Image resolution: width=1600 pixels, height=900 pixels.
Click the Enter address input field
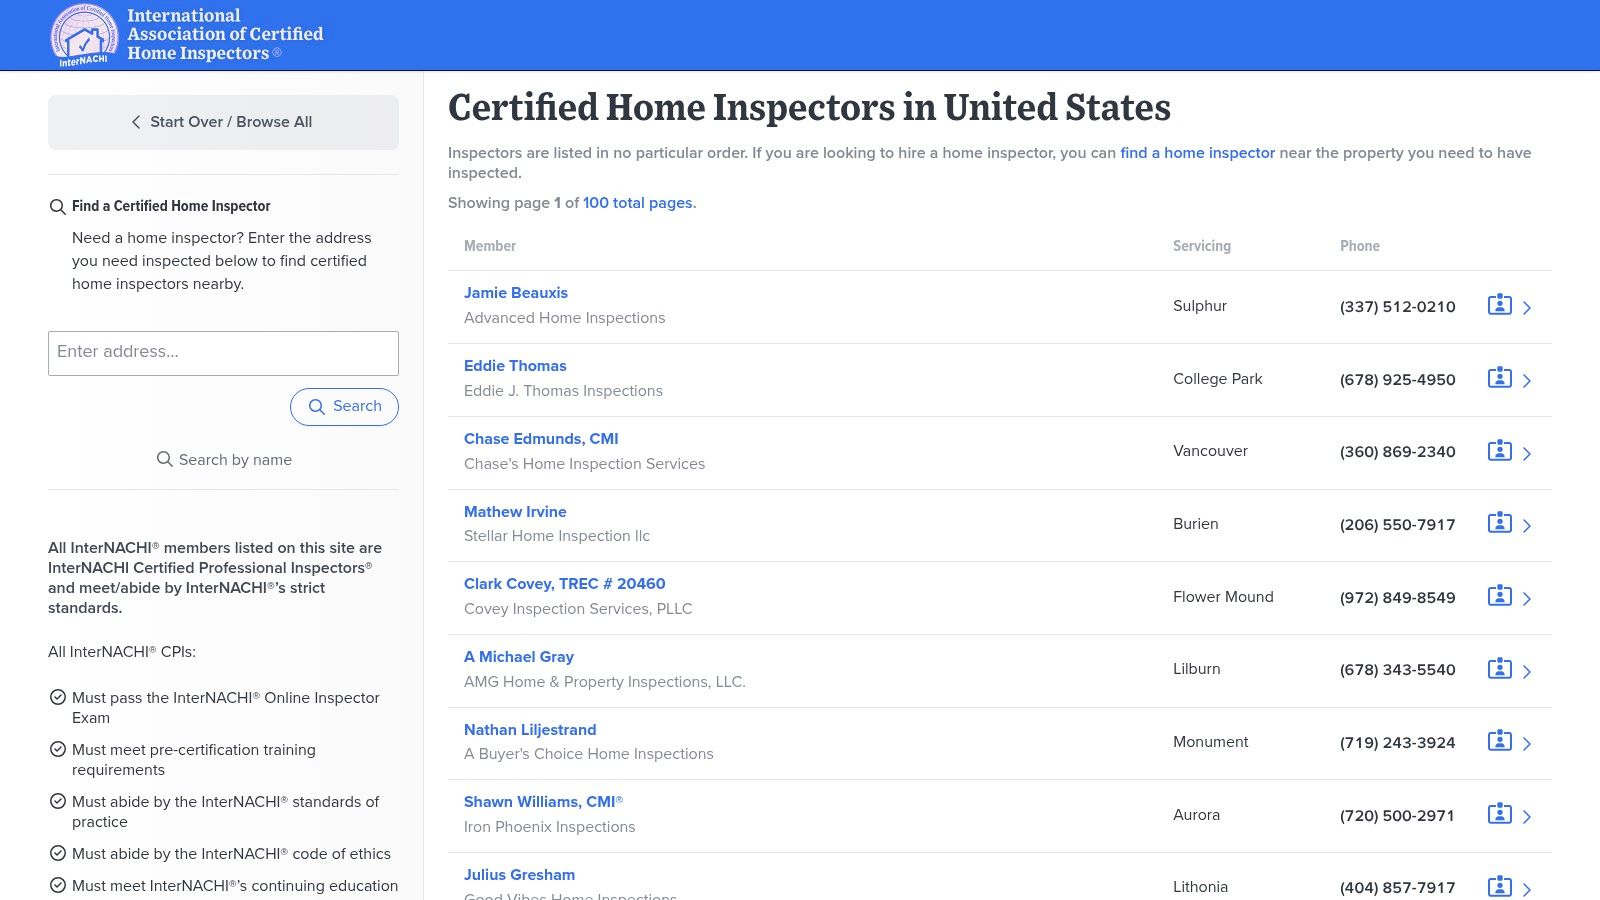pos(223,352)
